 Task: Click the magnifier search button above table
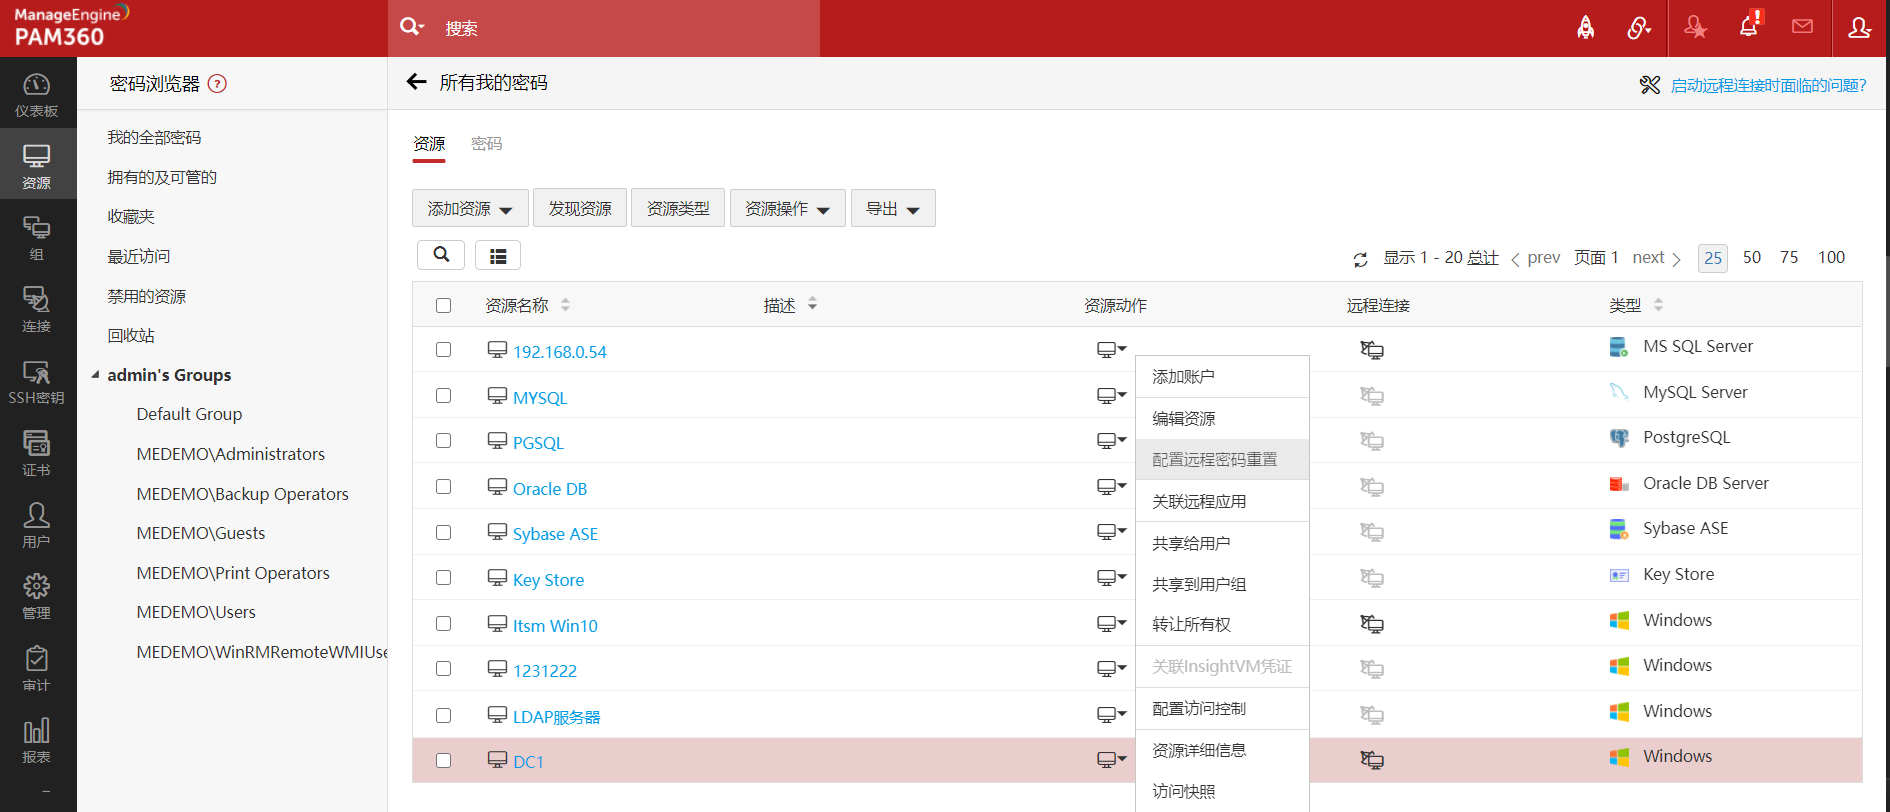click(x=441, y=255)
